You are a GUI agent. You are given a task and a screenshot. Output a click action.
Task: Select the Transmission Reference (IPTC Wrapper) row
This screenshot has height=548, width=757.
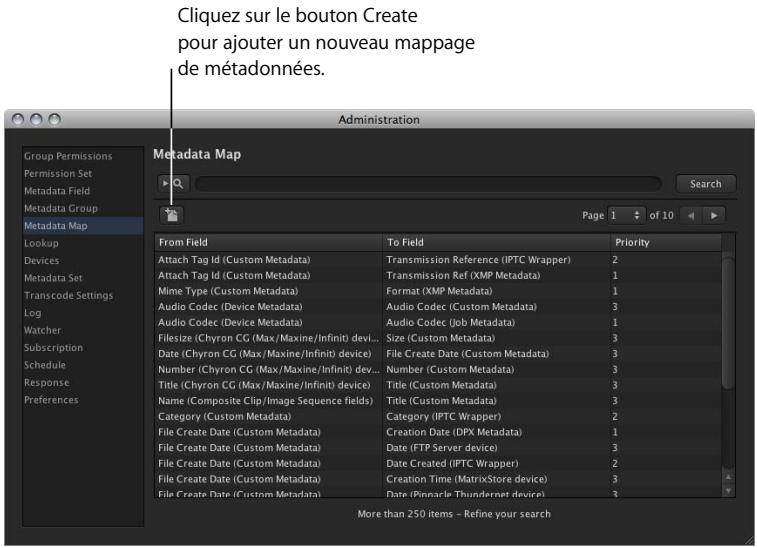pos(438,260)
